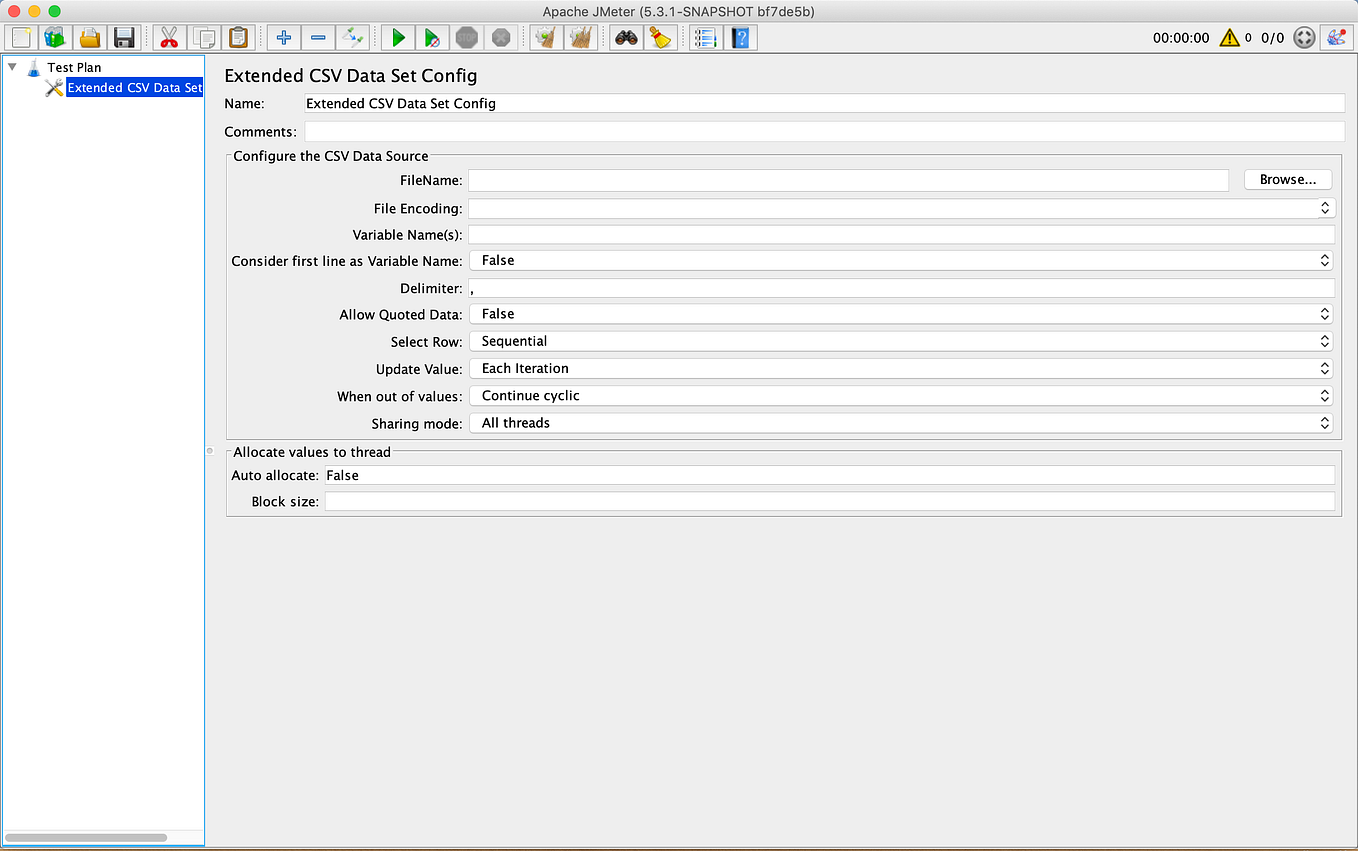Open the Sharing mode dropdown
Viewport: 1358px width, 851px height.
coord(1324,422)
